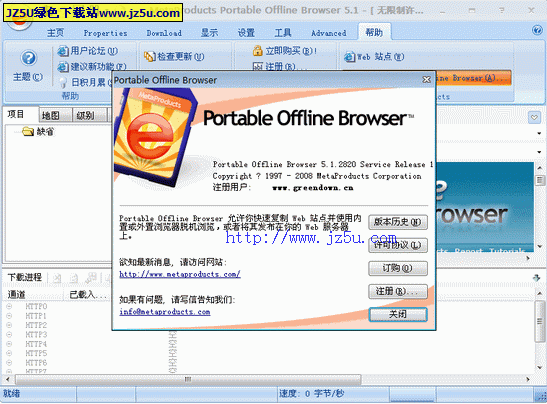Click the blue help icon at ribbon right
Viewport: 547px width, 404px height.
[x=537, y=30]
